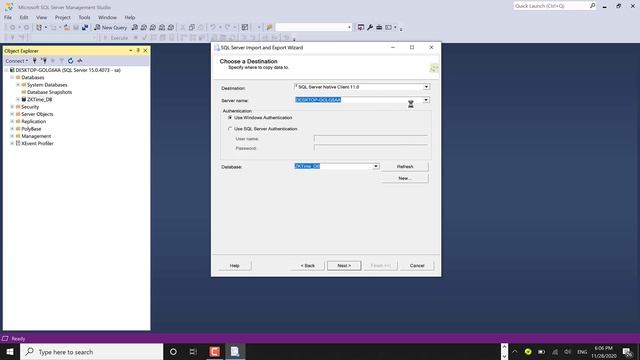Click the New... database button
Screen dimensions: 640x360
point(405,178)
